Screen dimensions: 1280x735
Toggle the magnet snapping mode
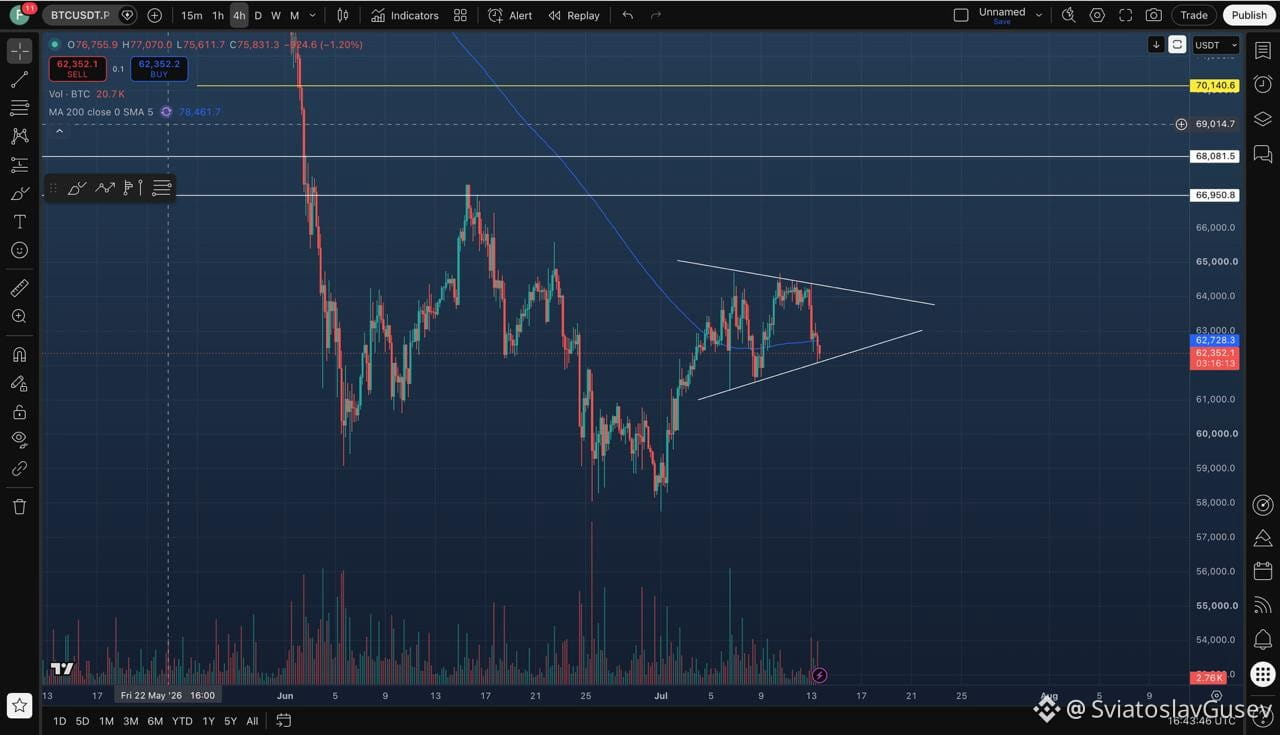(19, 354)
